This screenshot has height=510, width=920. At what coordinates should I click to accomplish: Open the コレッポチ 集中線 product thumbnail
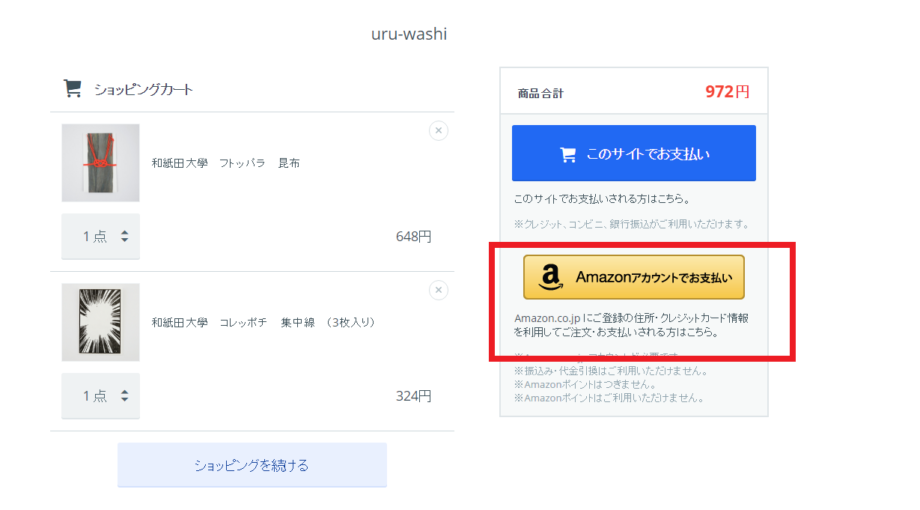click(x=100, y=322)
